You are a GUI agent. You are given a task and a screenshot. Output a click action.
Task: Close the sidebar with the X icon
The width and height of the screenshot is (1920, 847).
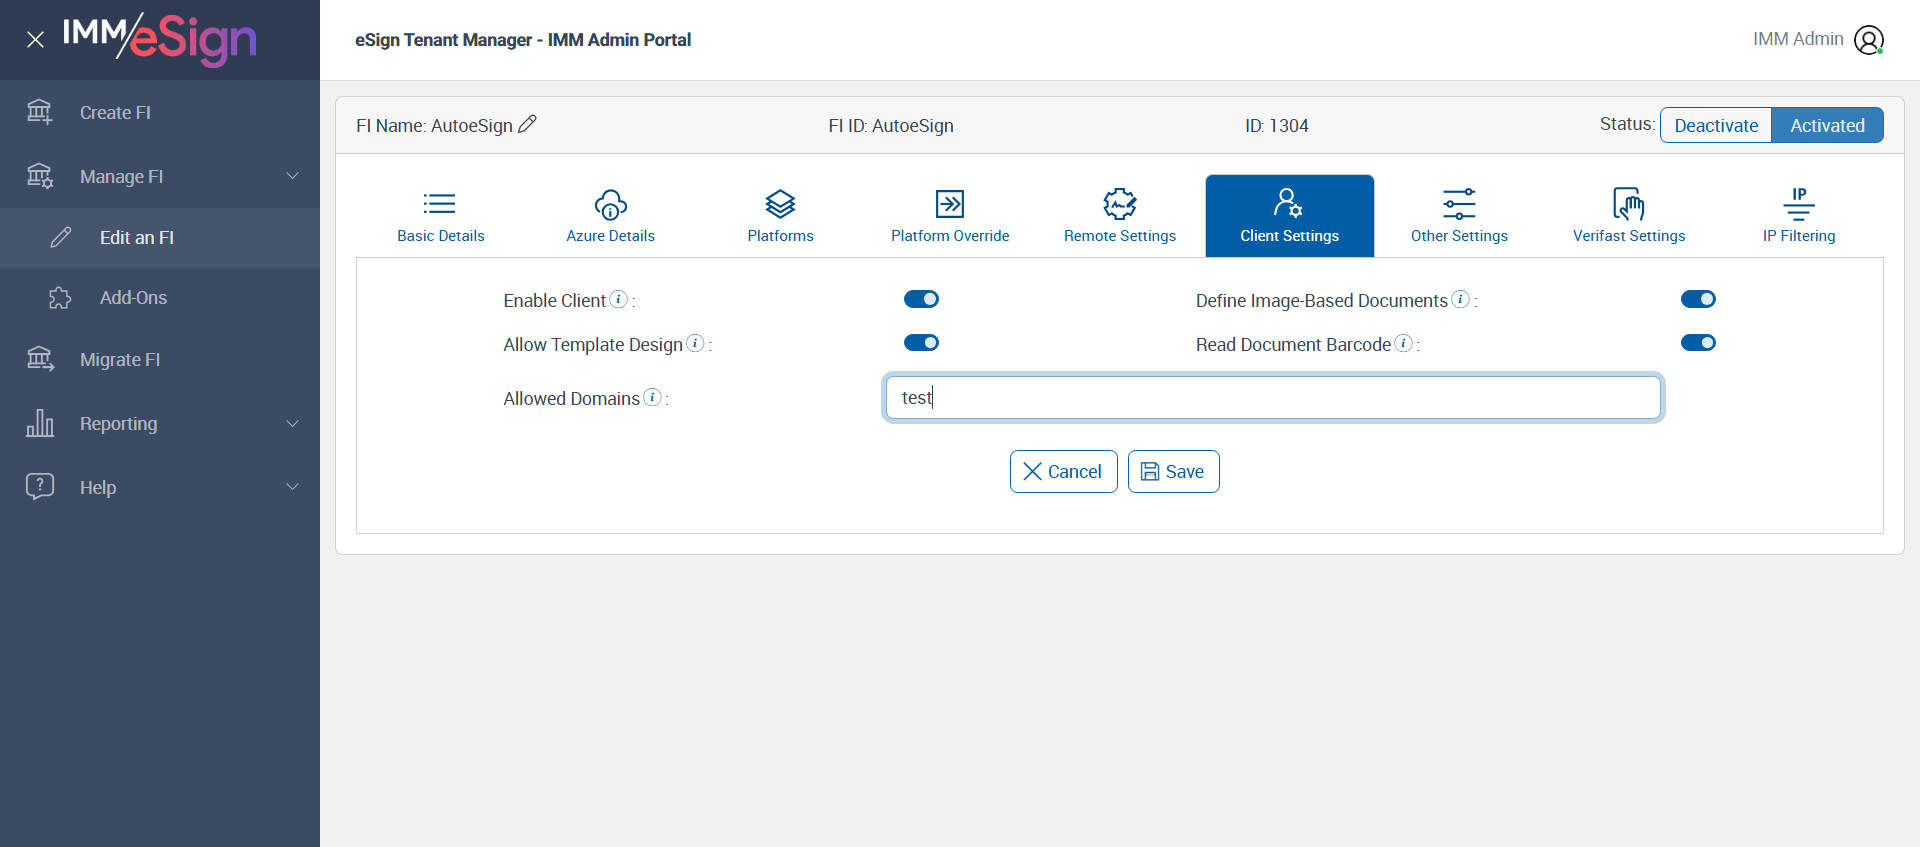[35, 40]
